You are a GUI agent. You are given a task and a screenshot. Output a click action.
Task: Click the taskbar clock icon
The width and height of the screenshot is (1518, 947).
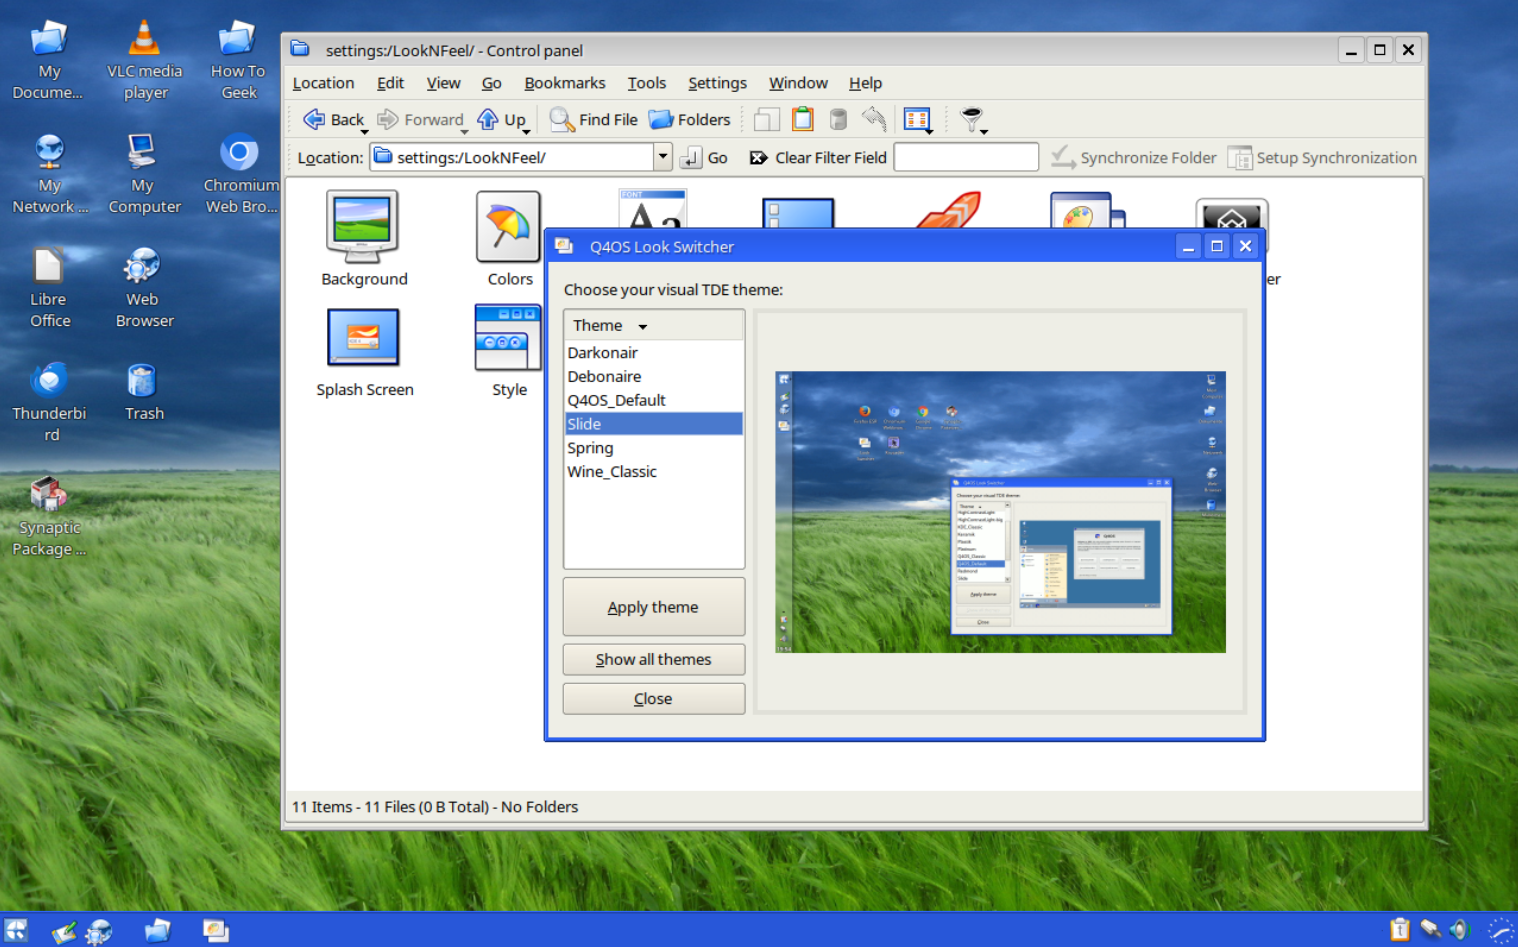pyautogui.click(x=1500, y=931)
